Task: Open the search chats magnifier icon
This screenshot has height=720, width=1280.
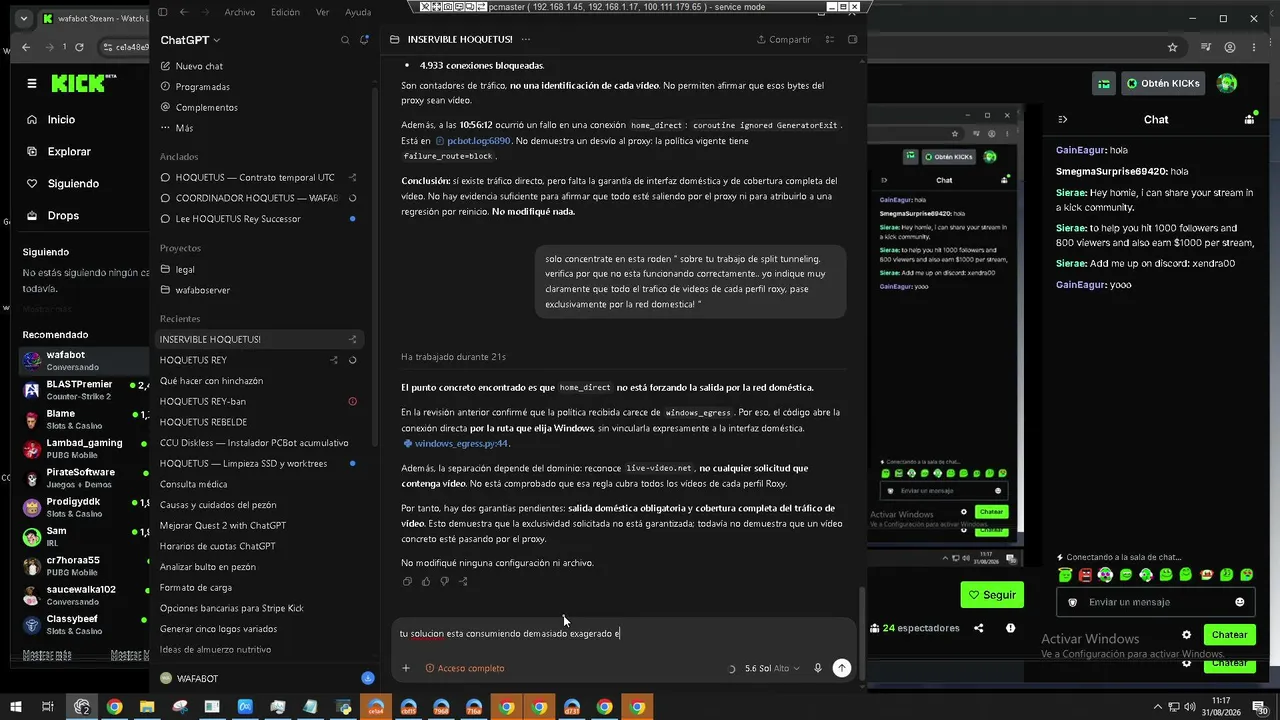Action: click(345, 40)
